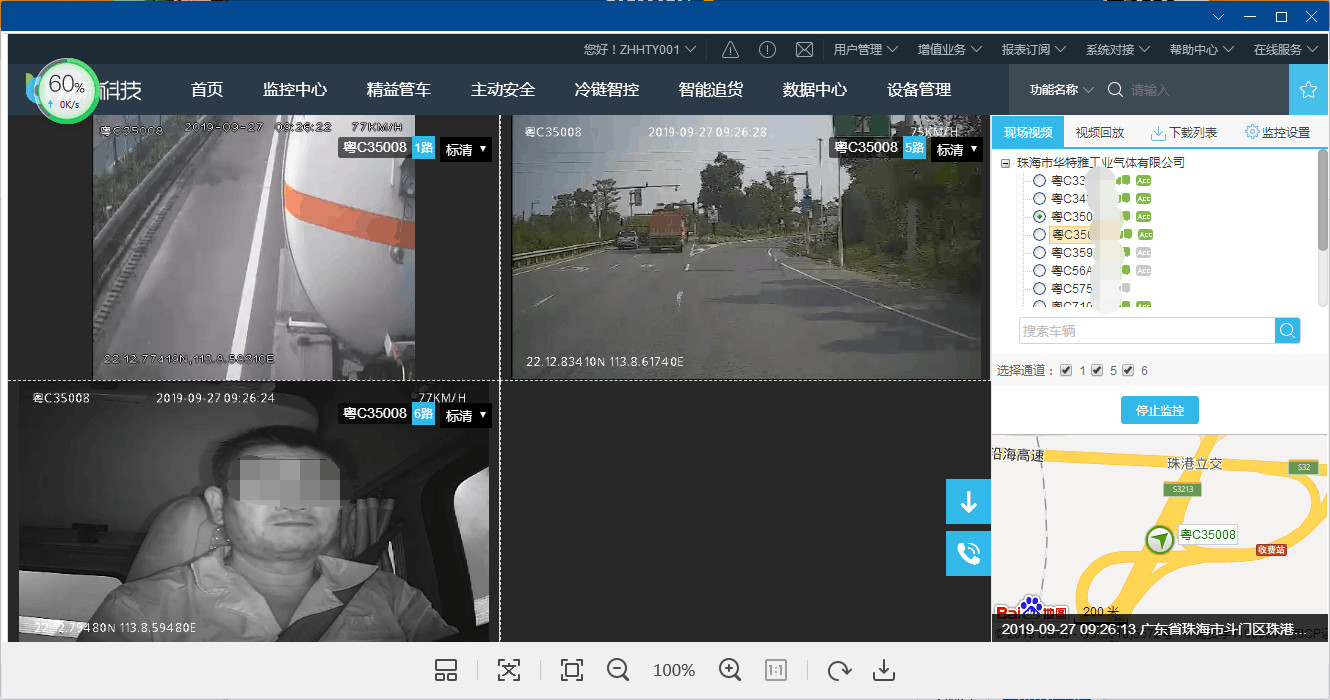1330x700 pixels.
Task: Open 标清 quality dropdown on channel 6路
Action: (466, 416)
